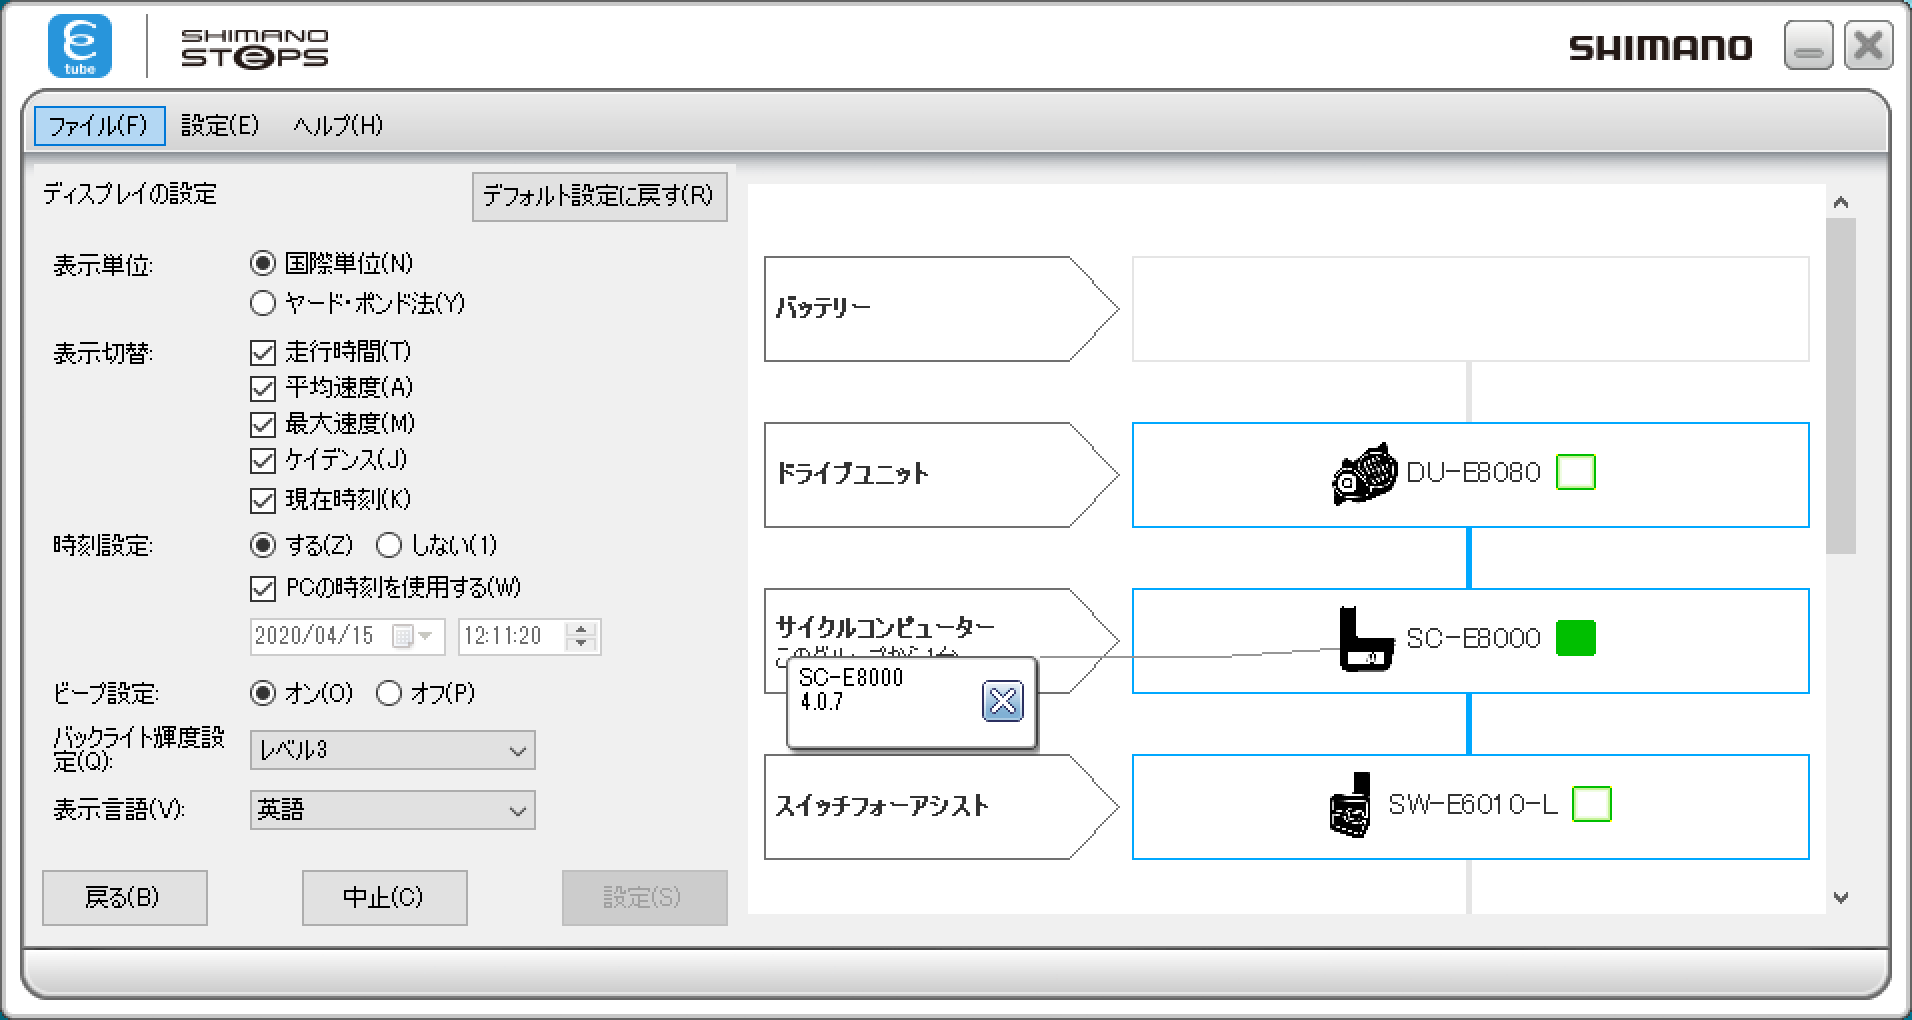Click the SW-E6010-L assist switch icon
This screenshot has height=1020, width=1912.
tap(1350, 805)
